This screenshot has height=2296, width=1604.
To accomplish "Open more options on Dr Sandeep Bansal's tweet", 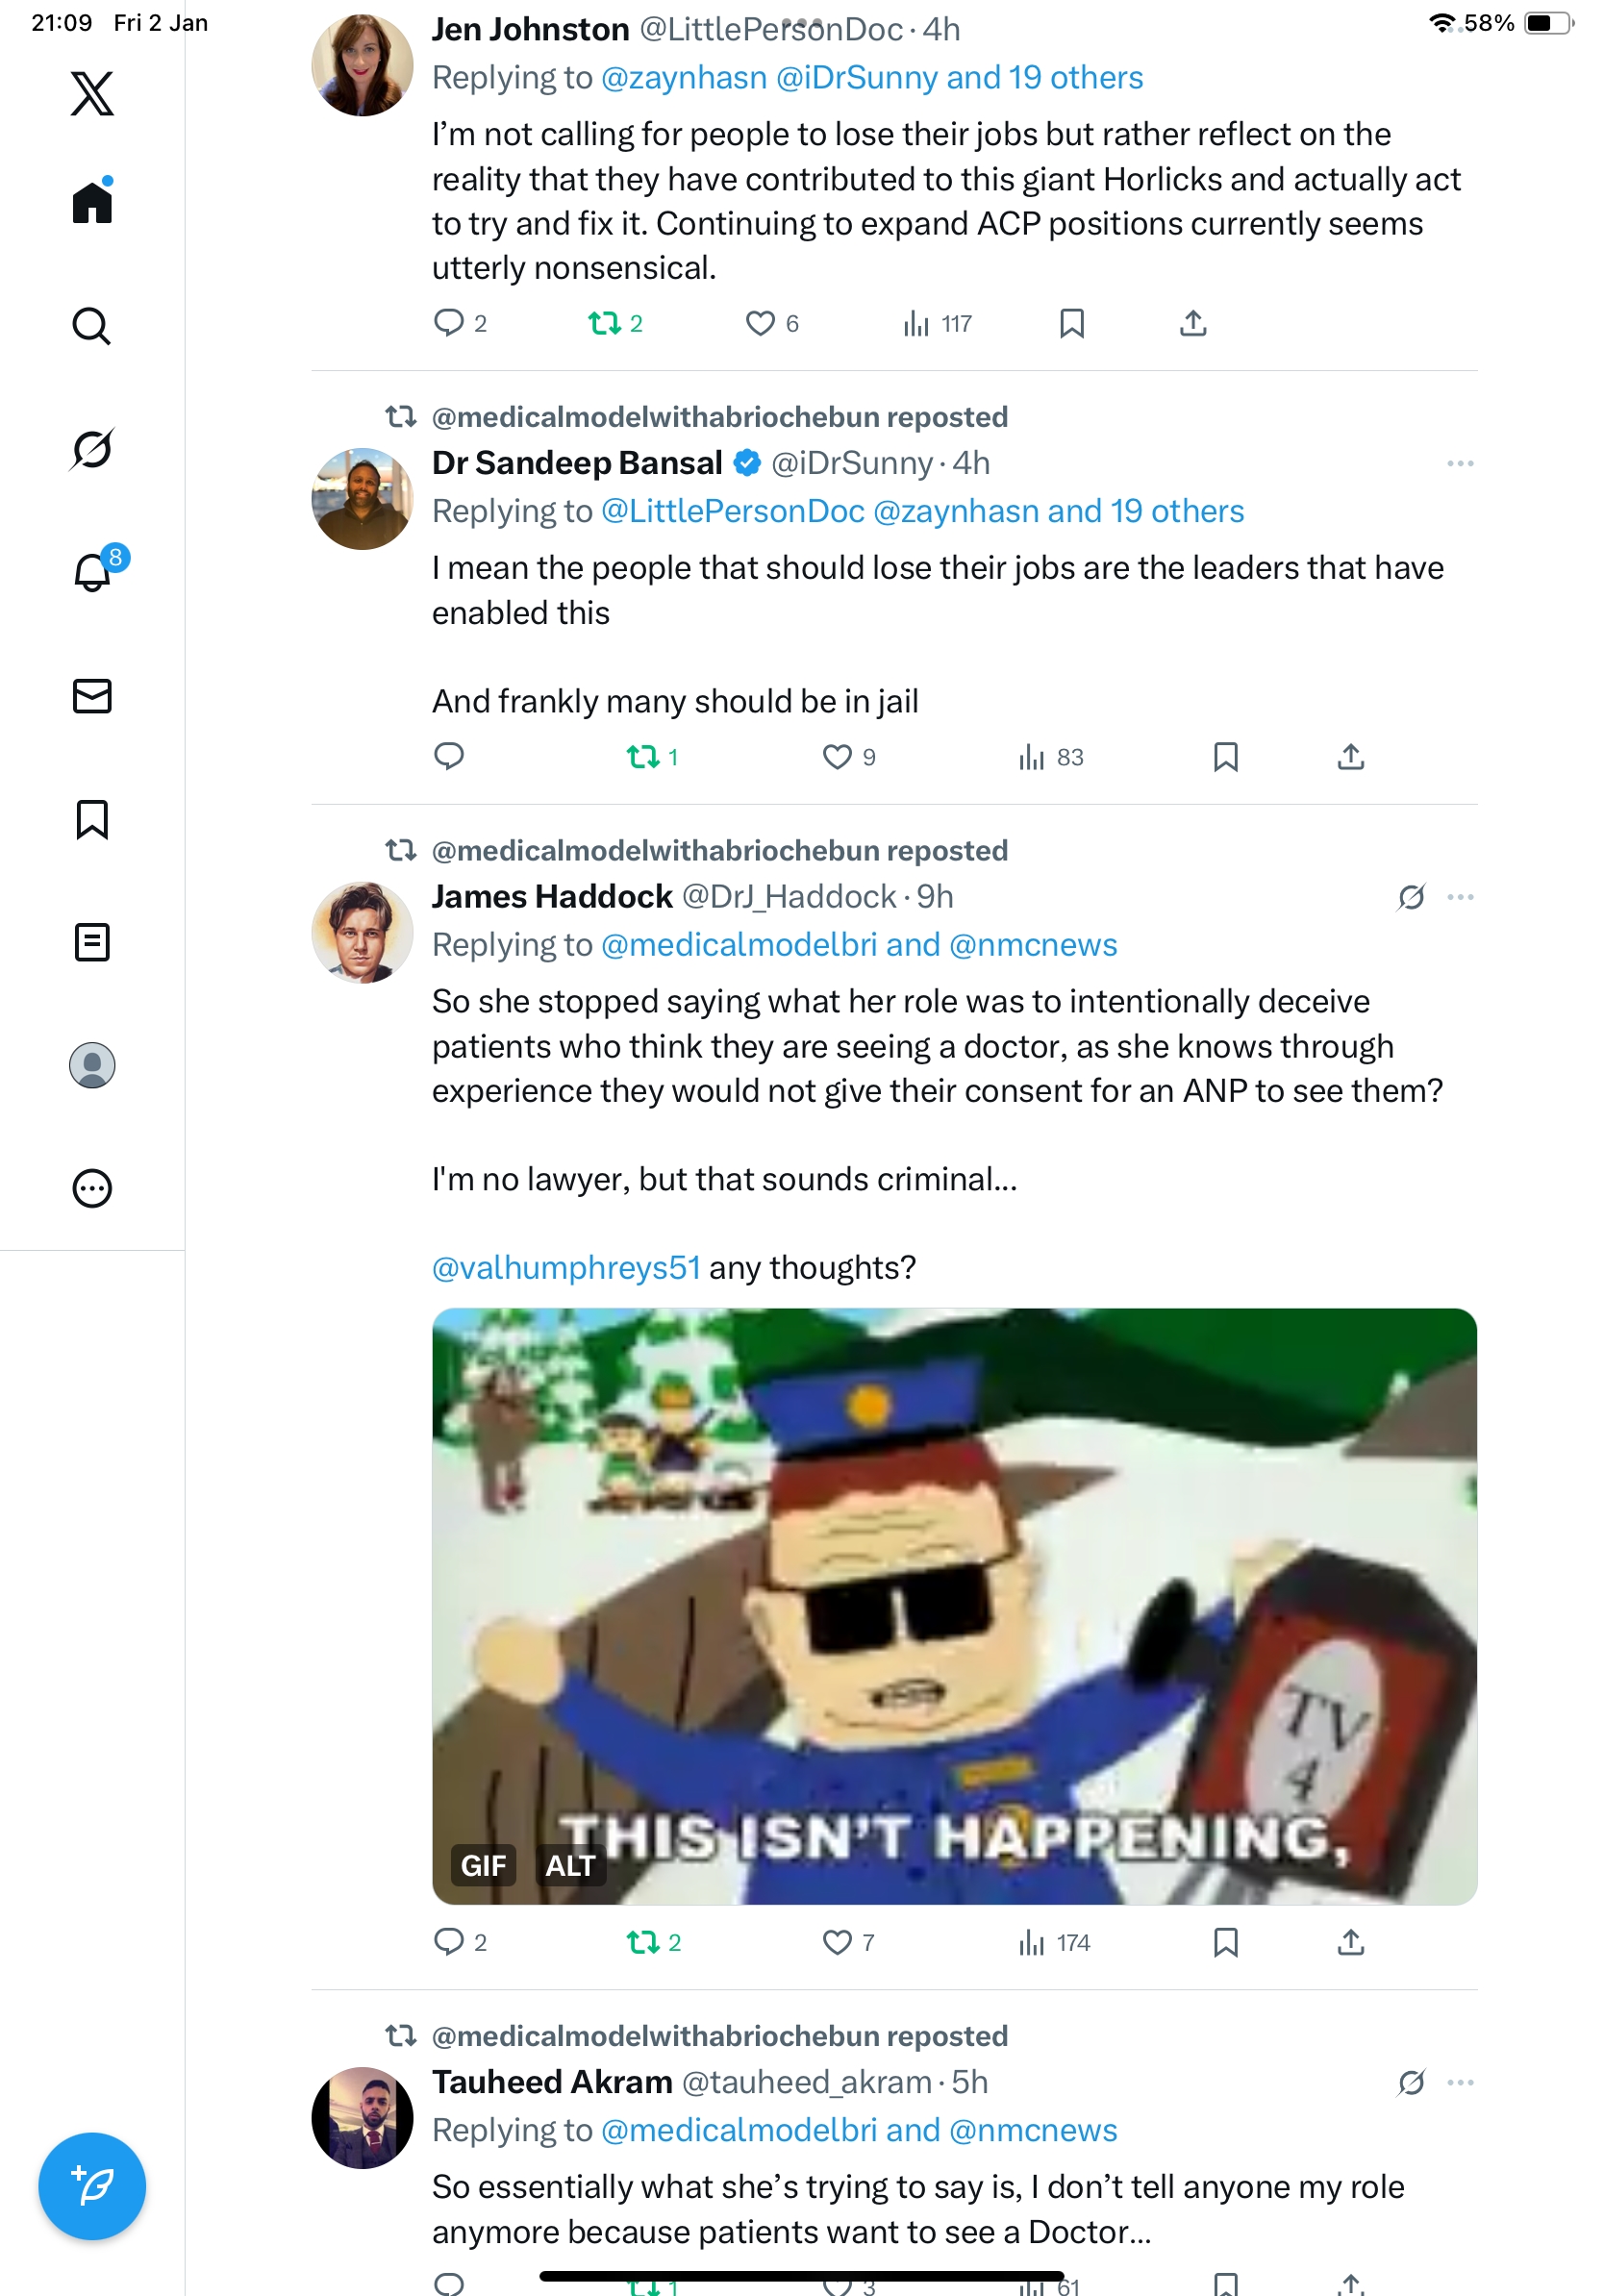I will coord(1460,463).
